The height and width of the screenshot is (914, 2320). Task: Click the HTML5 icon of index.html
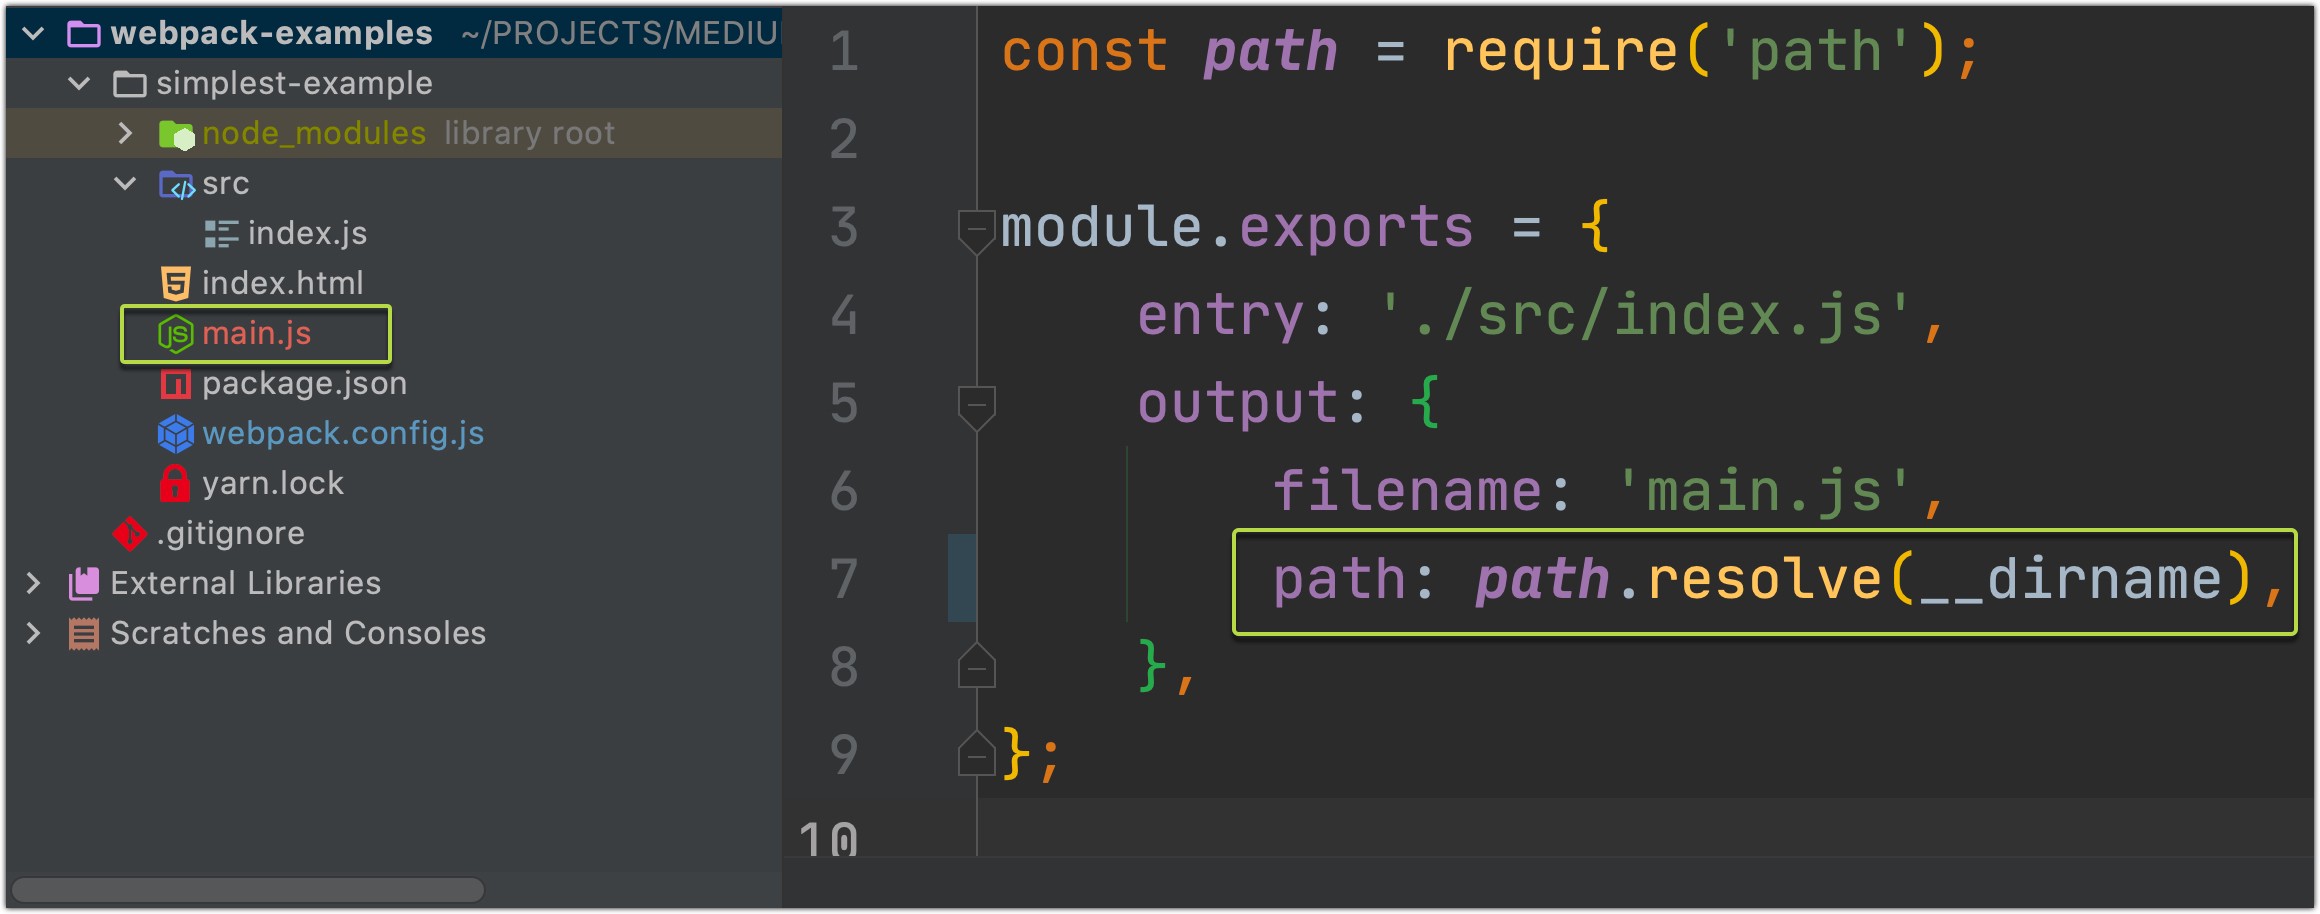pyautogui.click(x=175, y=284)
